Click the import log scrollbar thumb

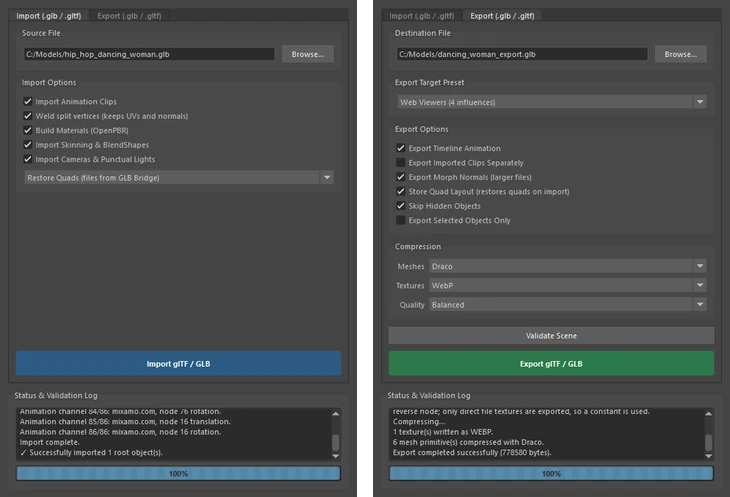(x=336, y=443)
